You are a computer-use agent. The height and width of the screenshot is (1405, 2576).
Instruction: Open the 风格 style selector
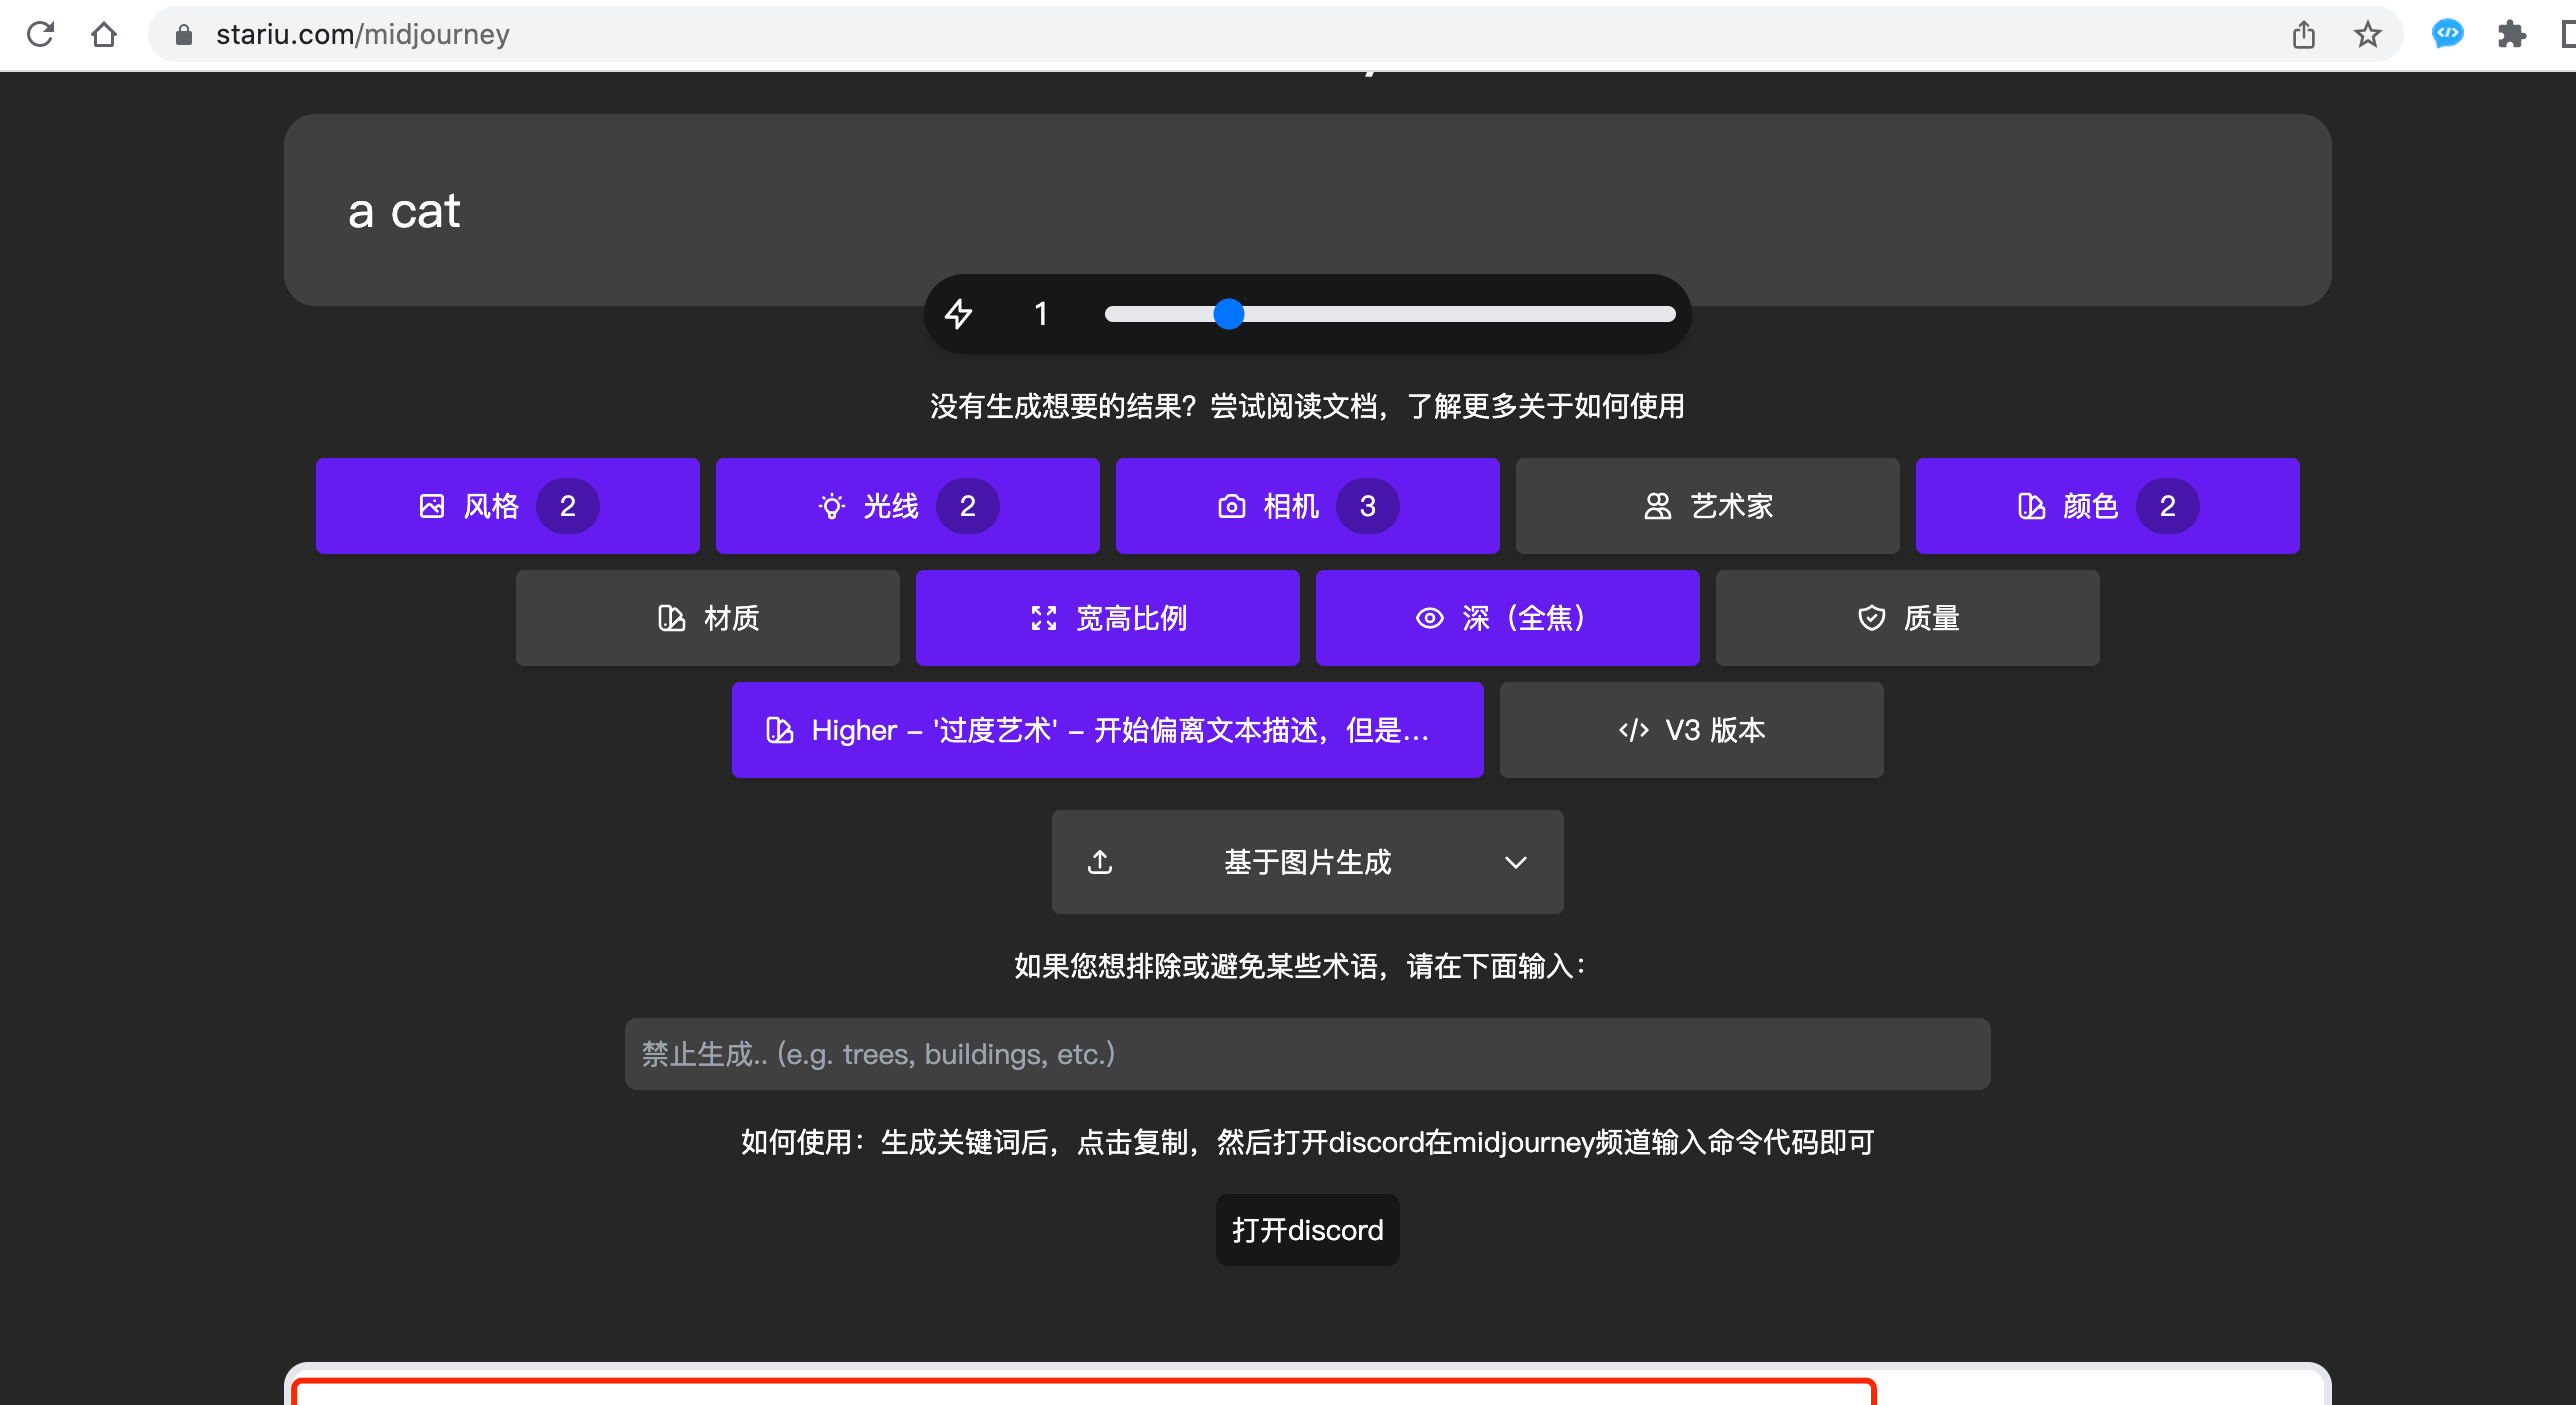[x=507, y=506]
